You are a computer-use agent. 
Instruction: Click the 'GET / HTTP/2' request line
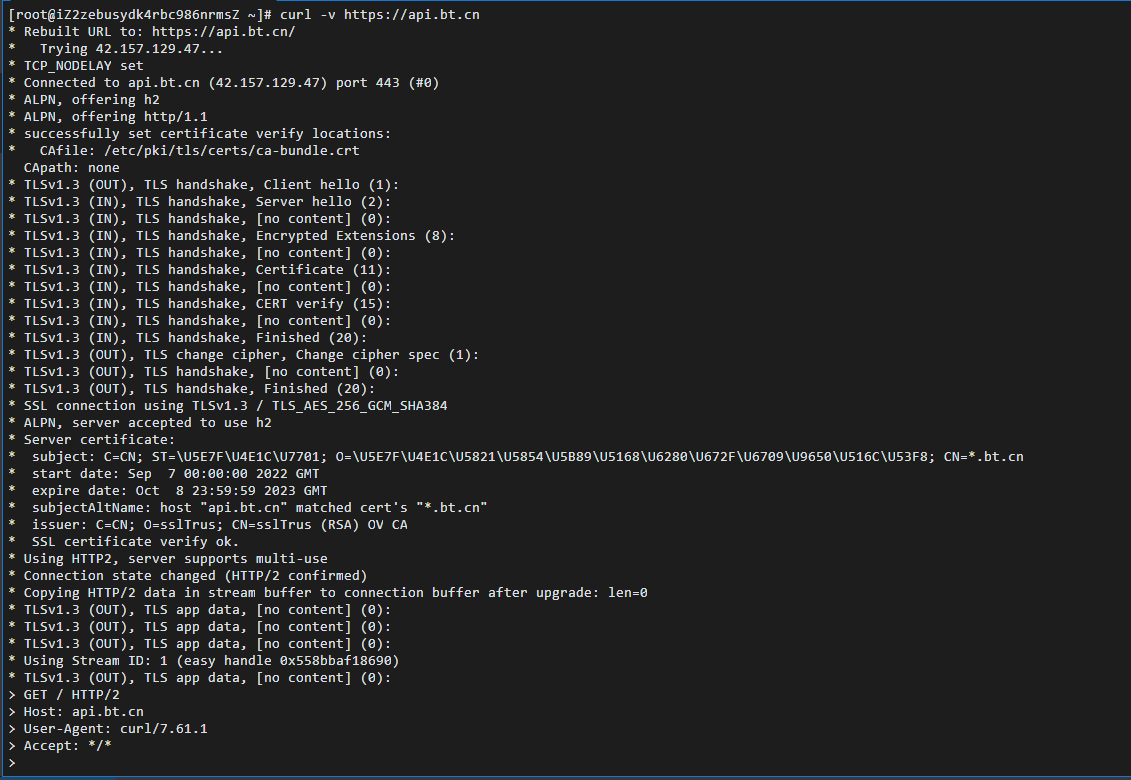coord(71,695)
